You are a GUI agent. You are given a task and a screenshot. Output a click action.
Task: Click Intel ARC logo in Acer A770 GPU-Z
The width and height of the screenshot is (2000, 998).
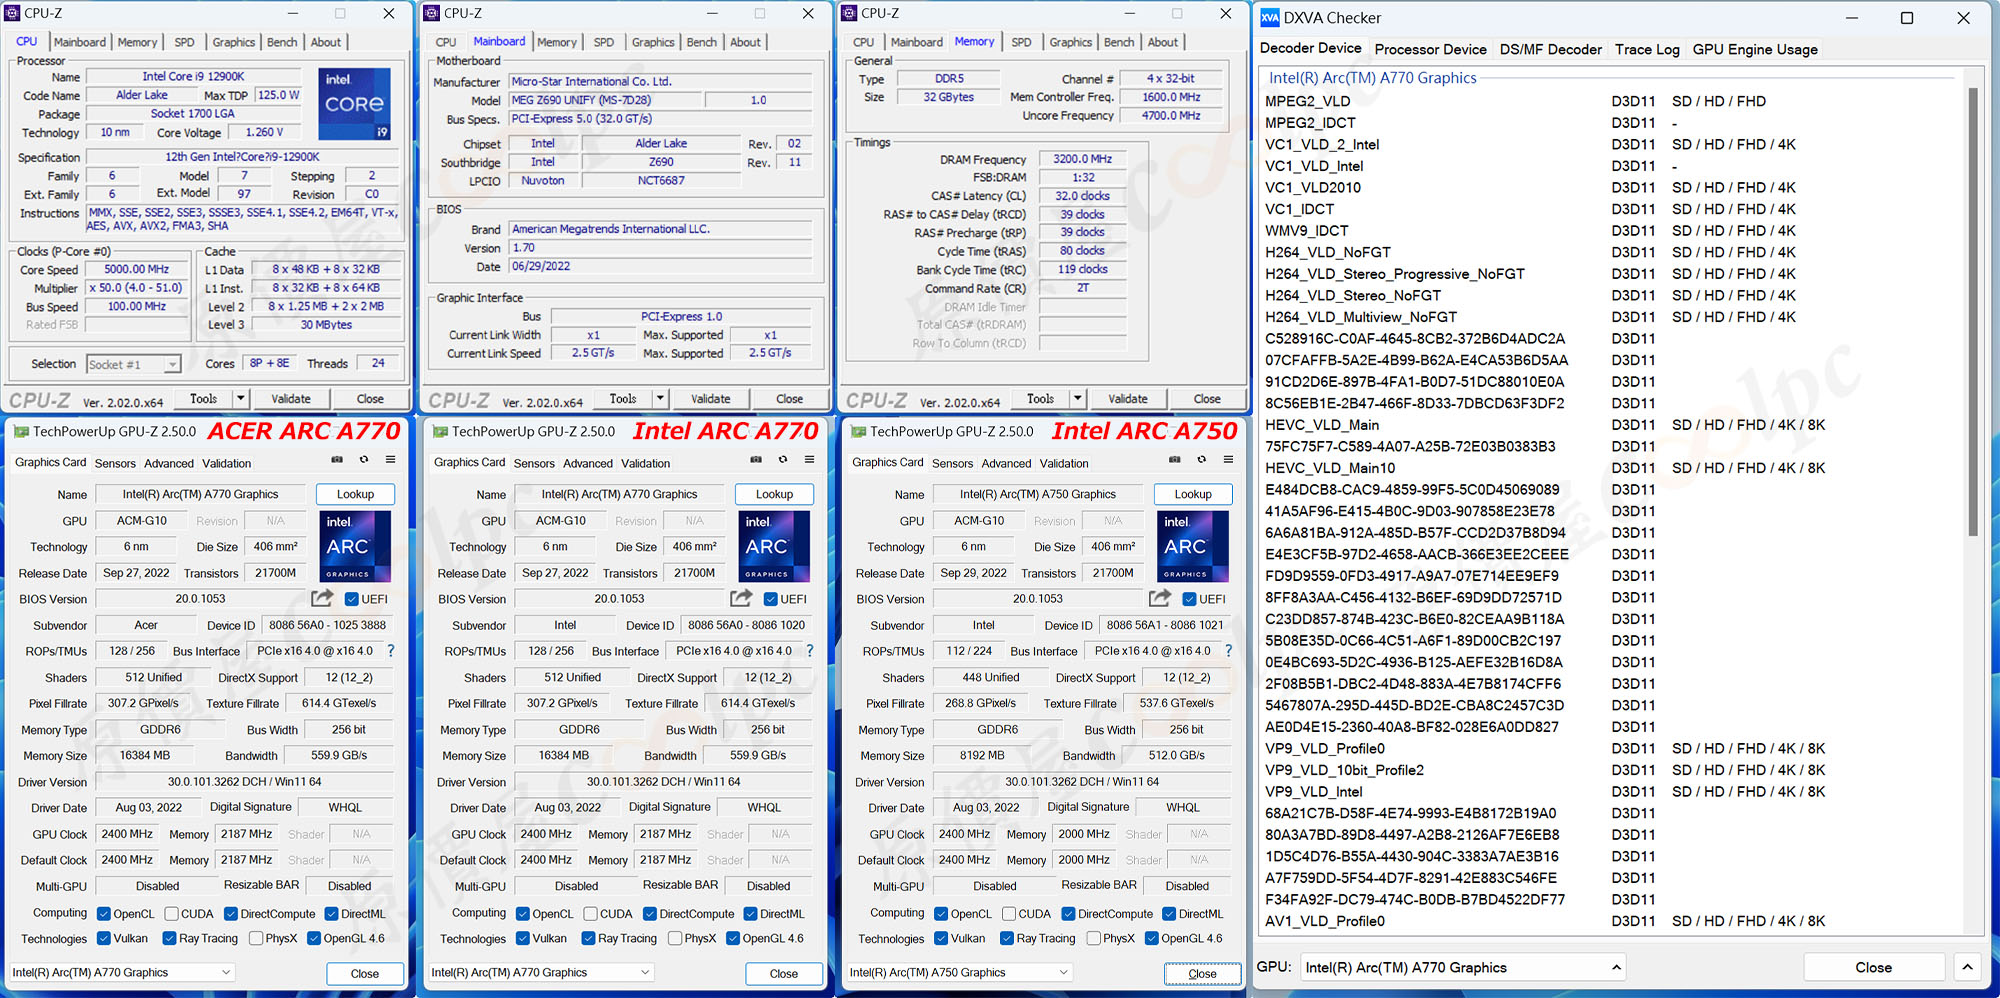coord(356,546)
